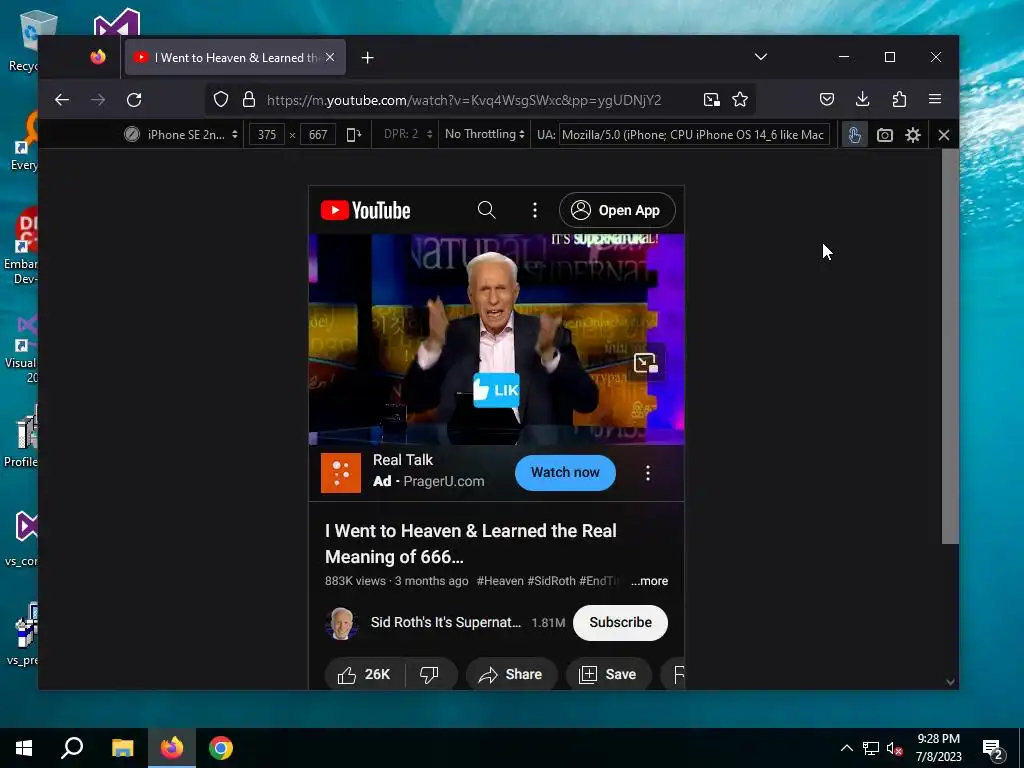Click the PragerU ad logo

(341, 473)
